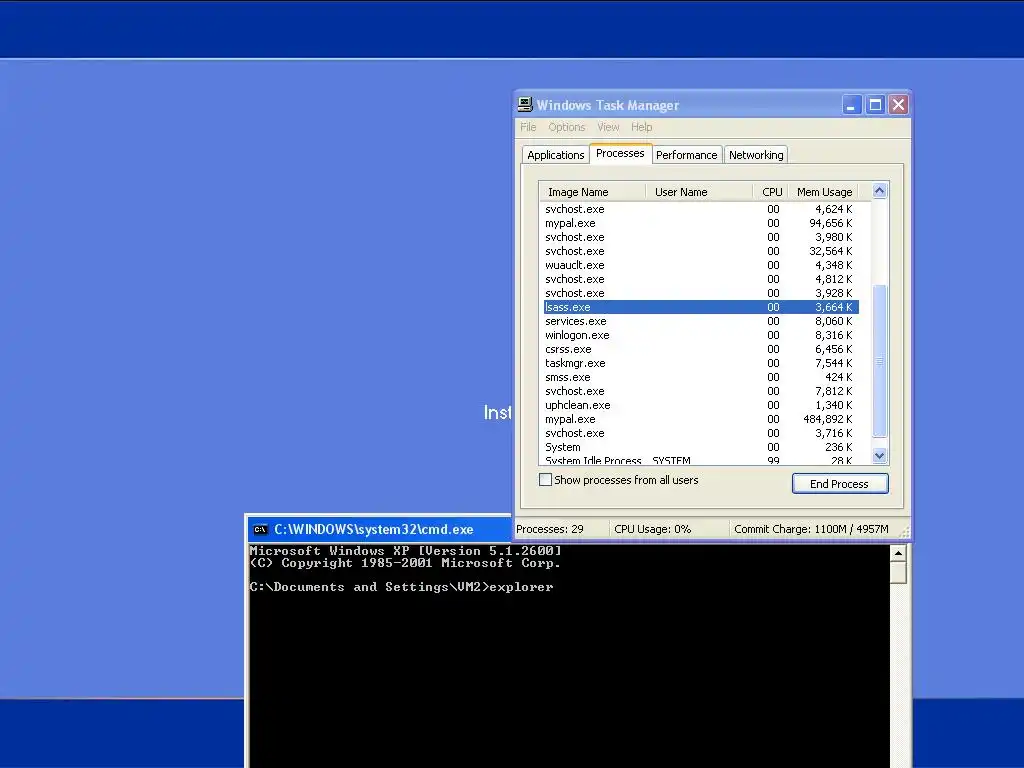
Task: Click the Task Manager title bar icon
Action: tap(524, 104)
